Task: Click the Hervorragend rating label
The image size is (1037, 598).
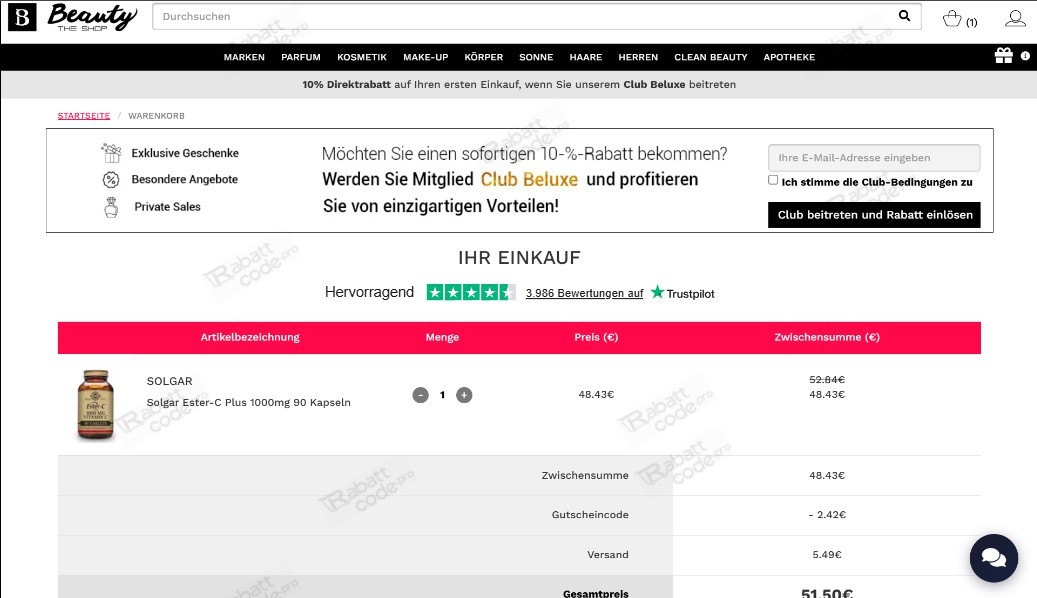Action: pos(369,292)
